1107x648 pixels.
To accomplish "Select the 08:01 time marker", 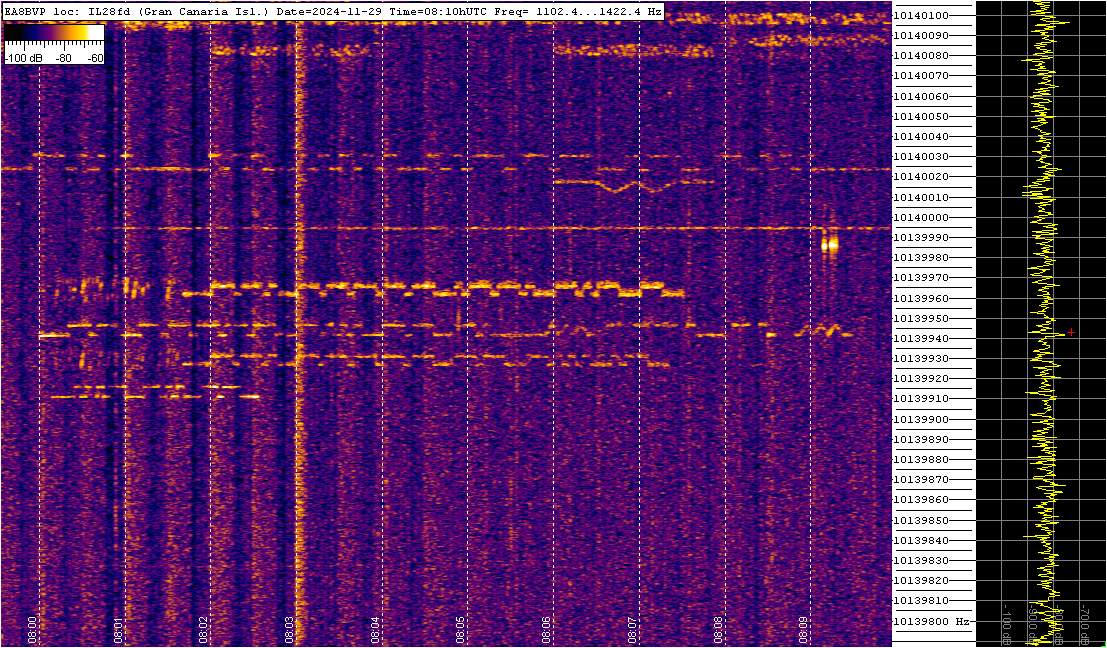I will [118, 629].
